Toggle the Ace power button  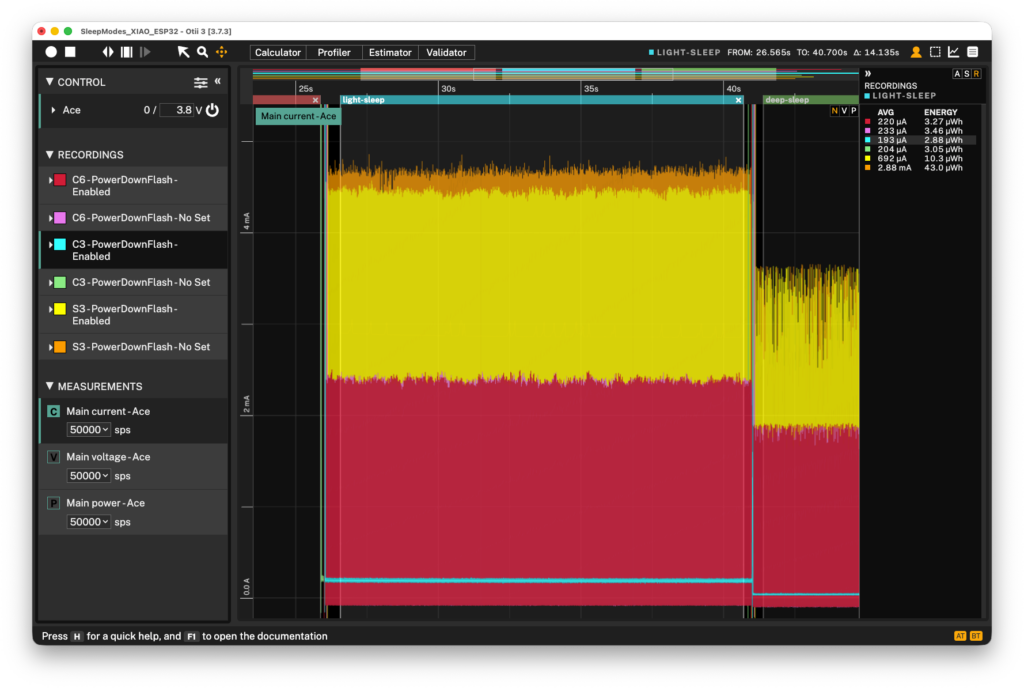click(212, 110)
